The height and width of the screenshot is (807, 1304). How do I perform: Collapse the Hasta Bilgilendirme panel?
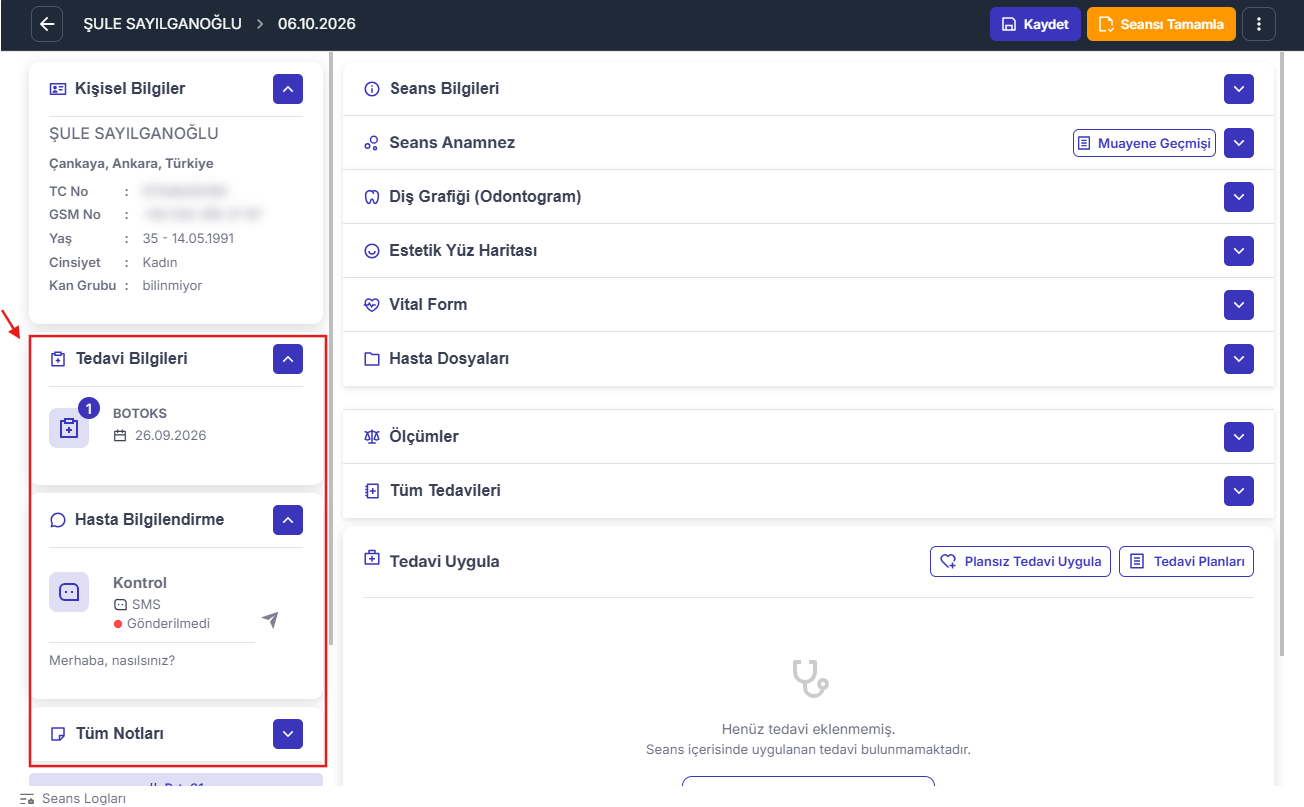pos(288,520)
